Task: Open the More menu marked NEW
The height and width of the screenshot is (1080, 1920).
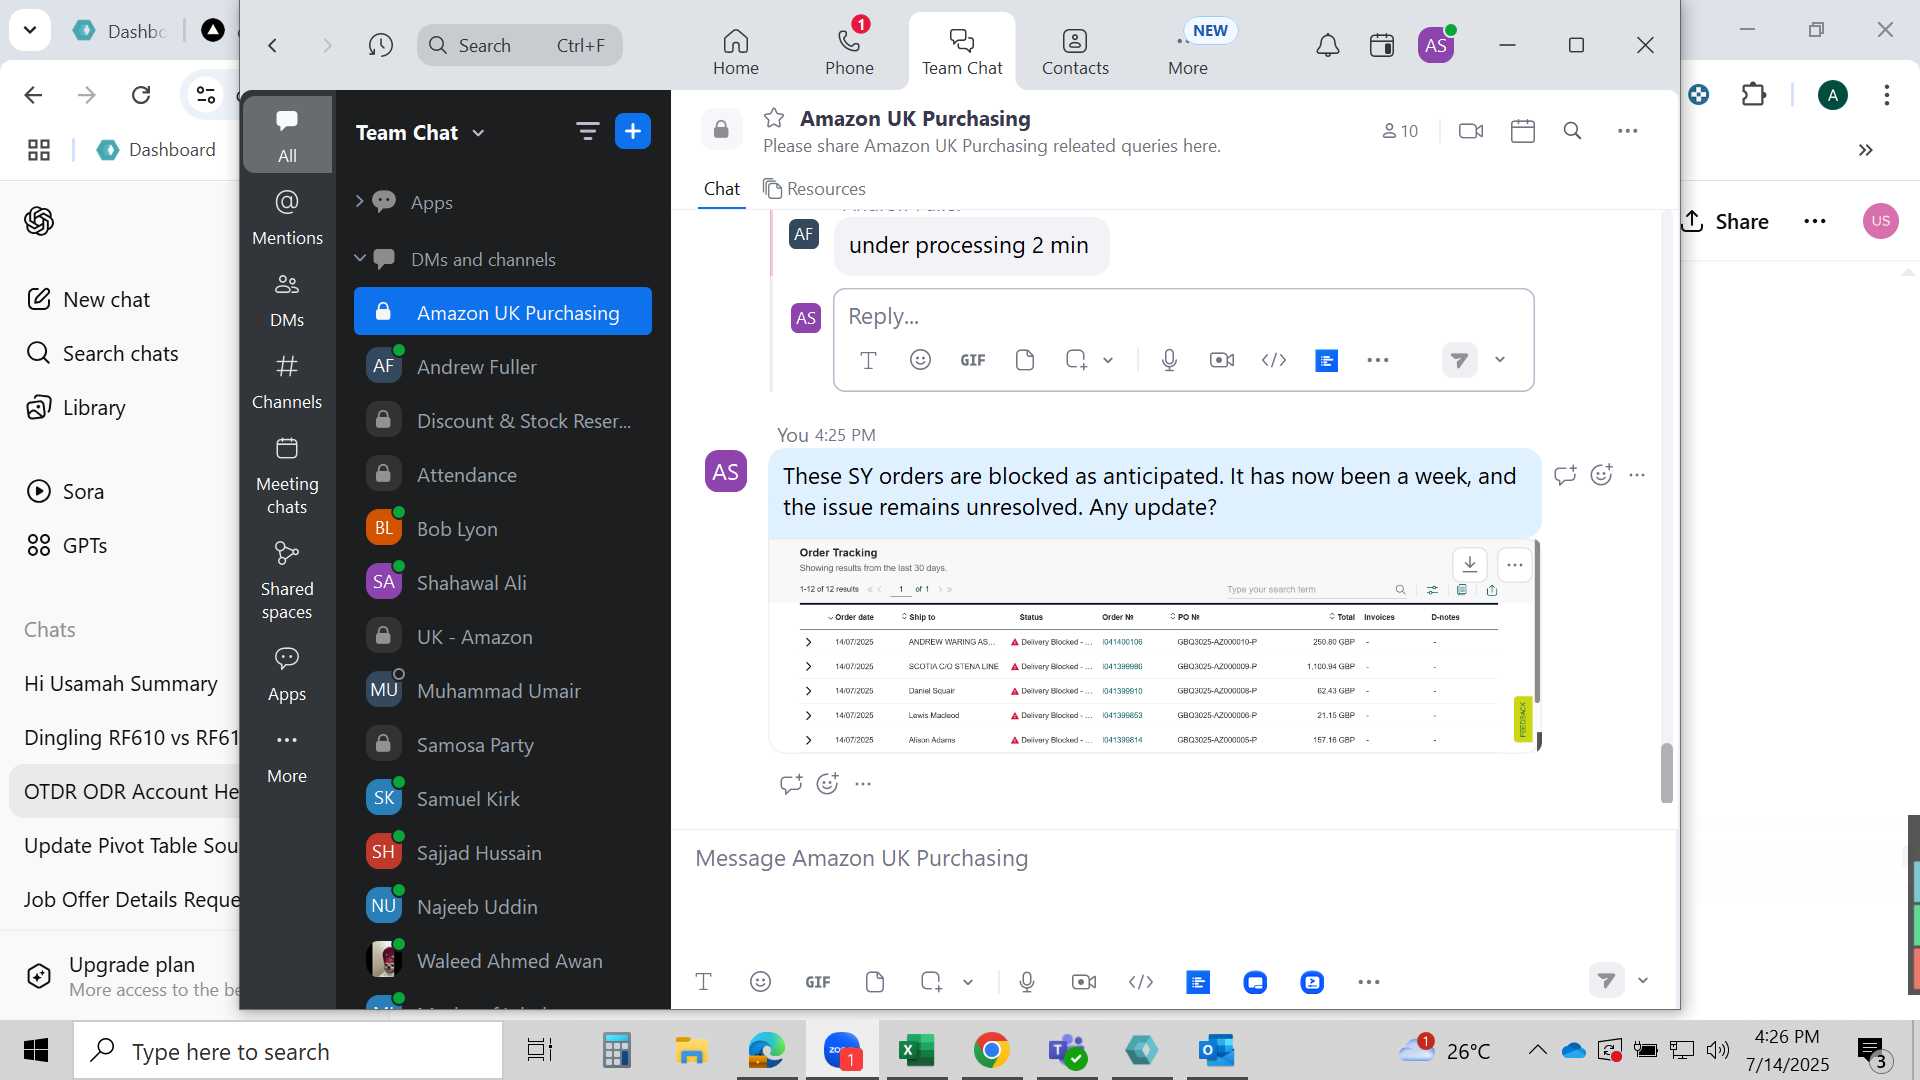Action: tap(1188, 52)
